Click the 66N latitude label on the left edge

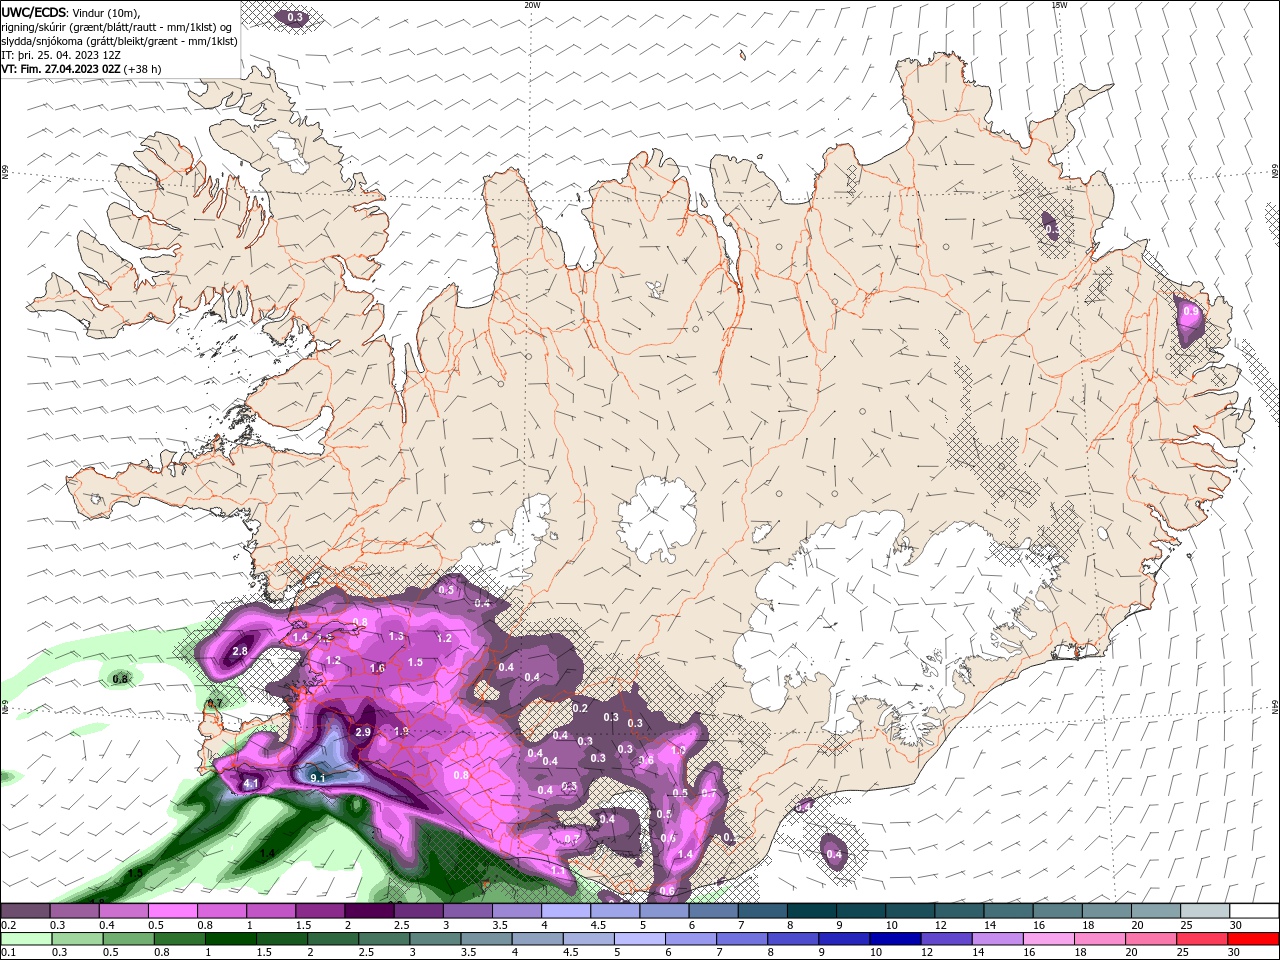pos(5,173)
